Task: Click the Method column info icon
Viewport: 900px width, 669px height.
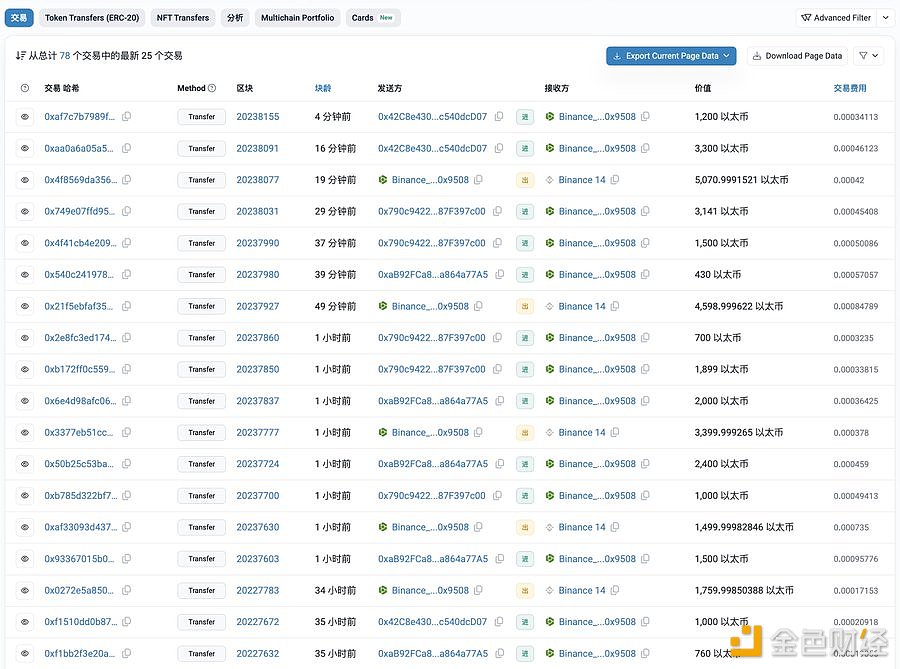Action: click(x=209, y=88)
